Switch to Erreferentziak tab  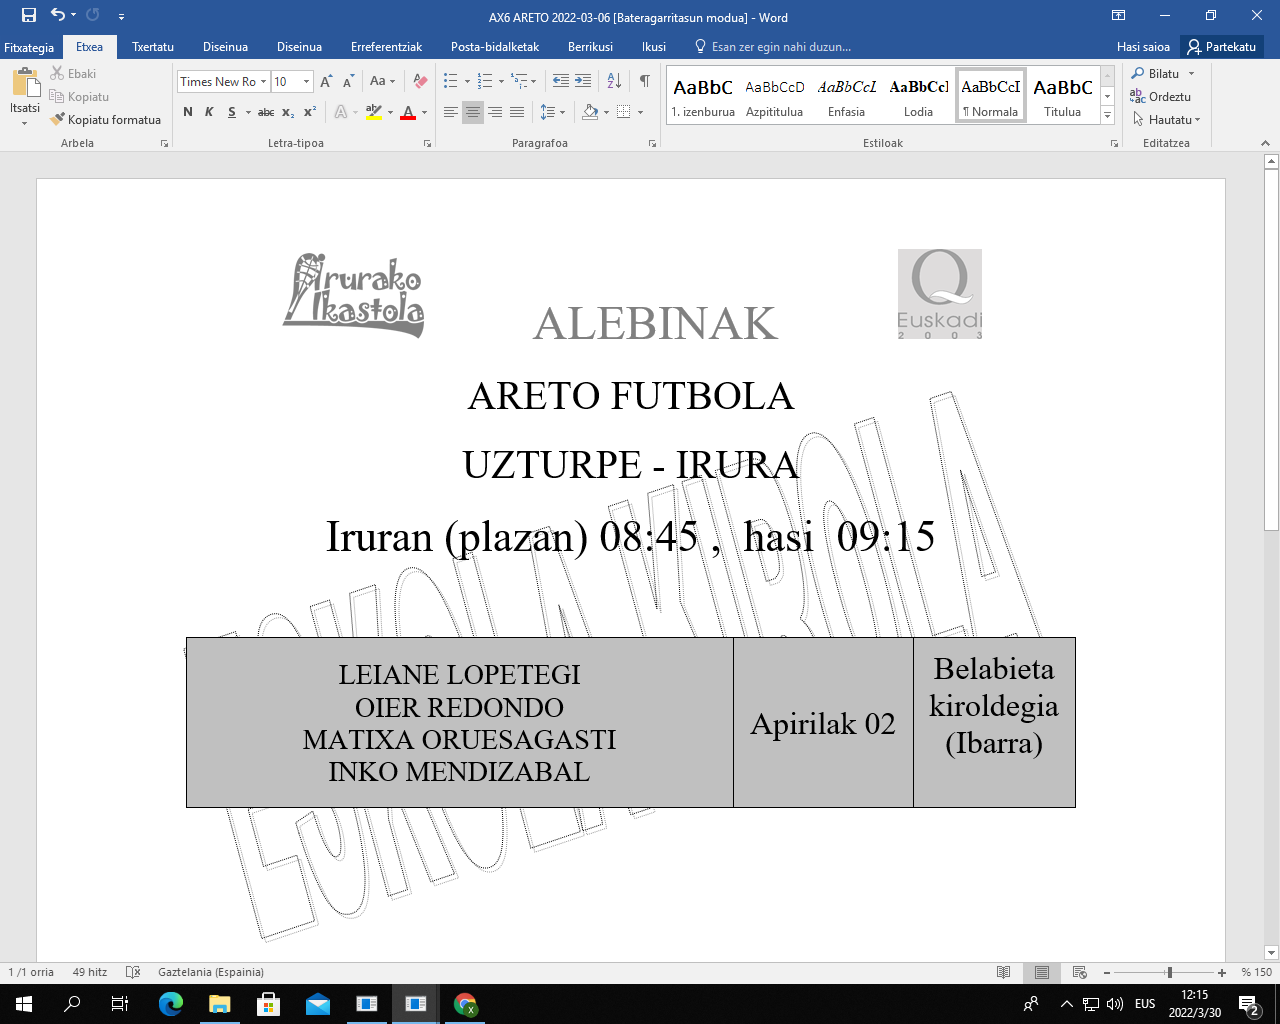click(x=386, y=47)
